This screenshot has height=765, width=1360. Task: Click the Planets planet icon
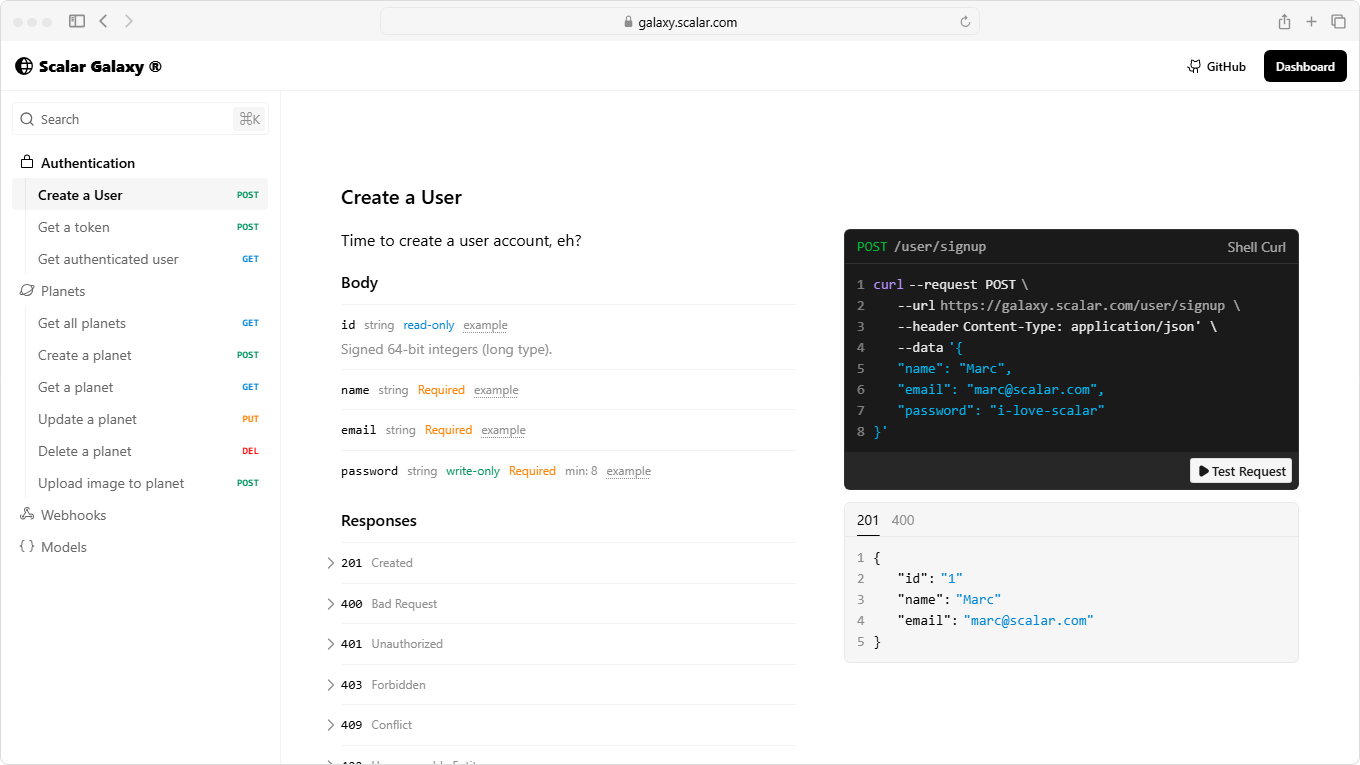click(27, 291)
